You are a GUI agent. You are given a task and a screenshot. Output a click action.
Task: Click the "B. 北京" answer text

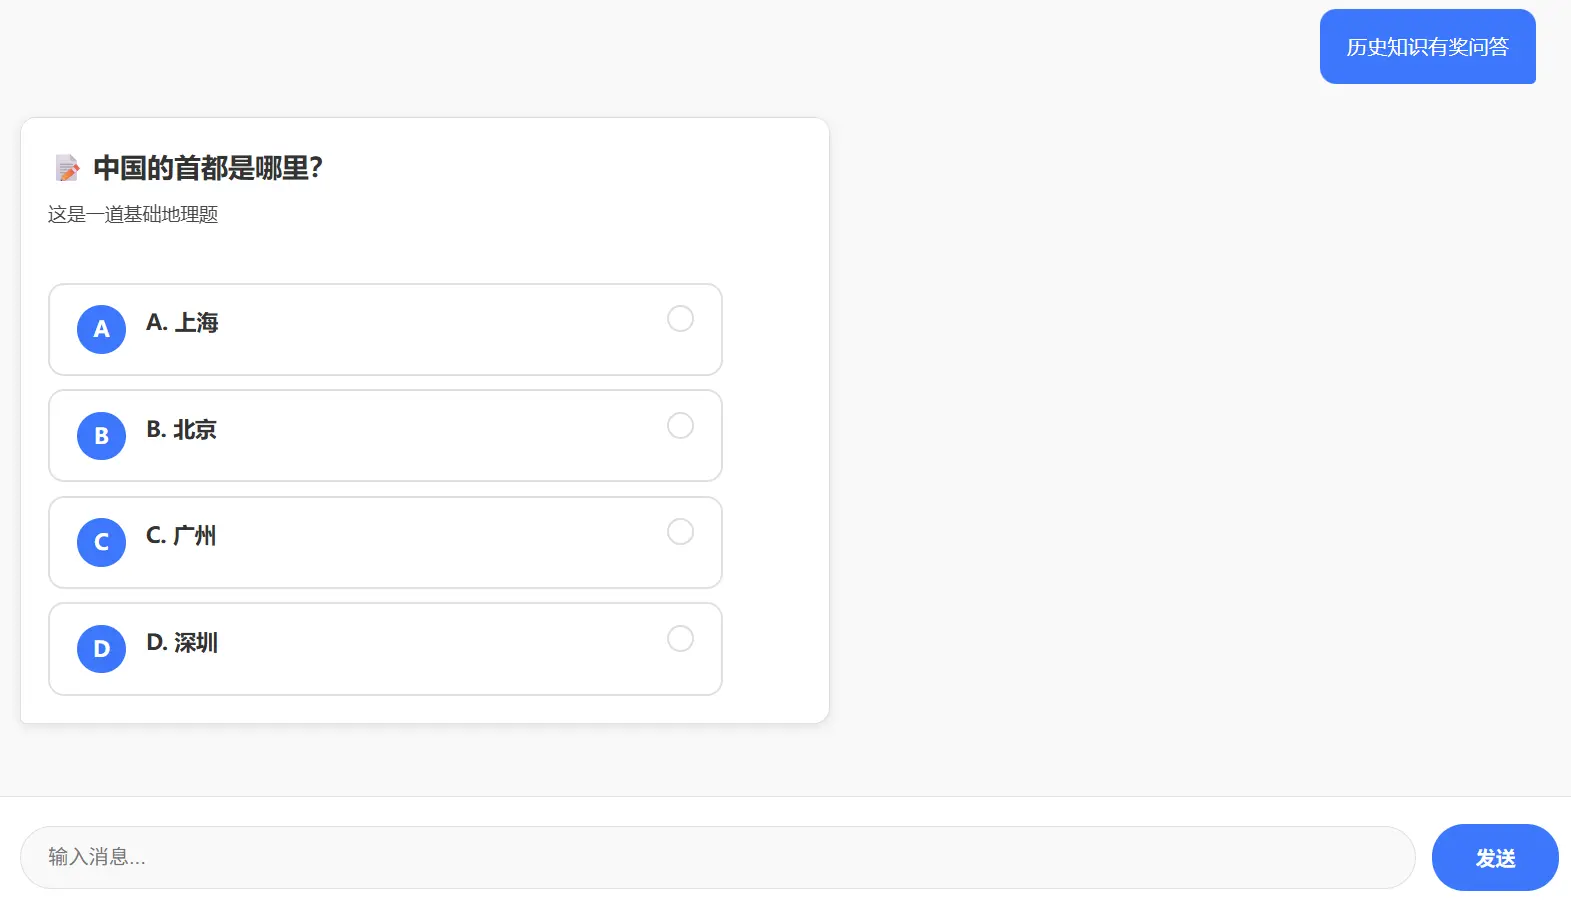[x=181, y=430]
